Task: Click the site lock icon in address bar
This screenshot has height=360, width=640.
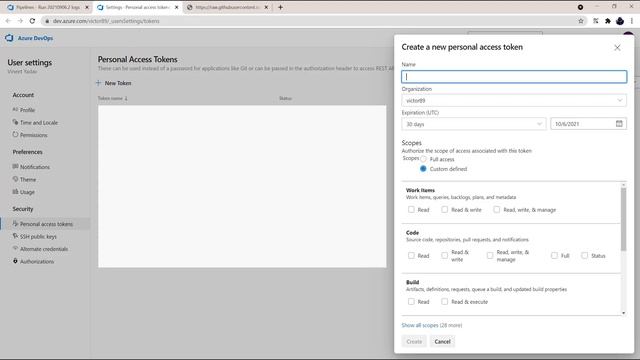Action: pyautogui.click(x=47, y=21)
